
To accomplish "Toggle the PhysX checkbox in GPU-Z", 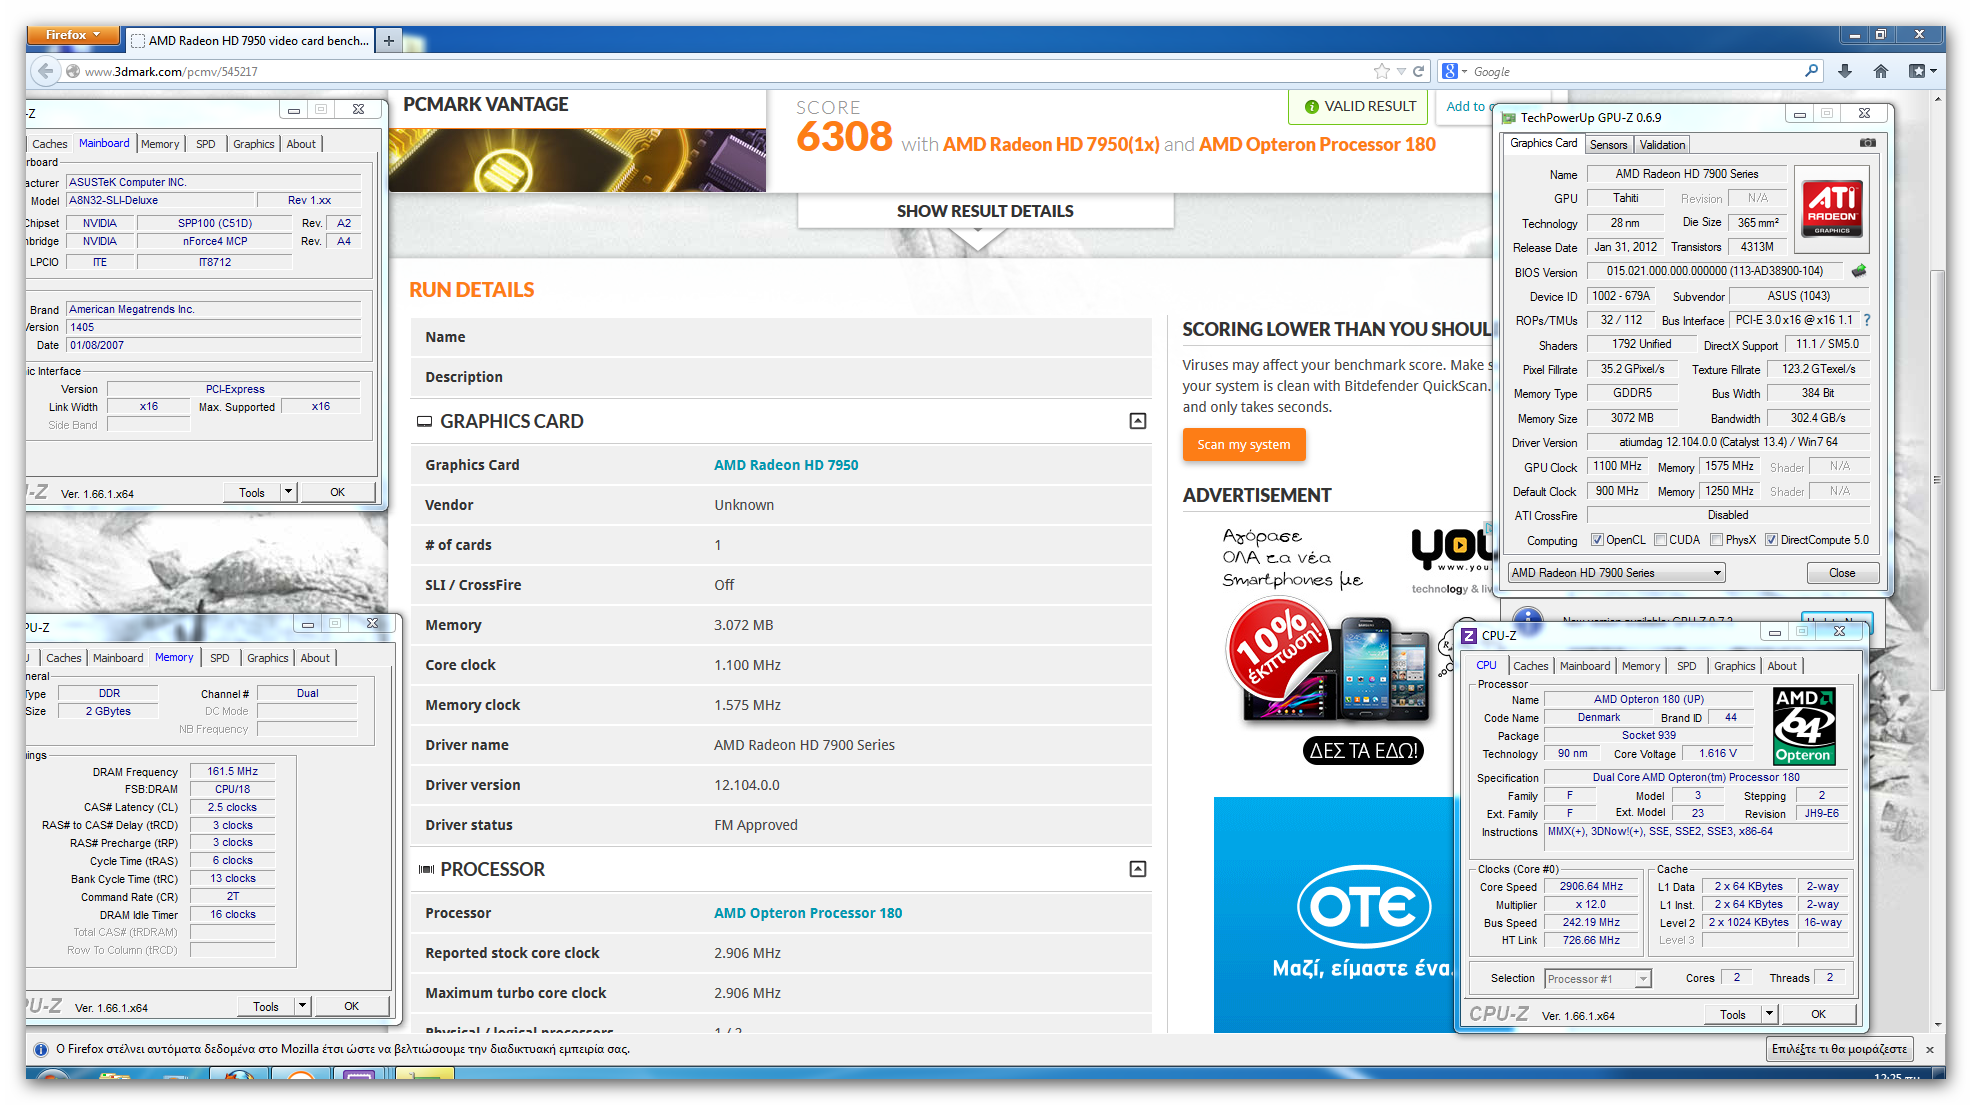I will (1716, 540).
